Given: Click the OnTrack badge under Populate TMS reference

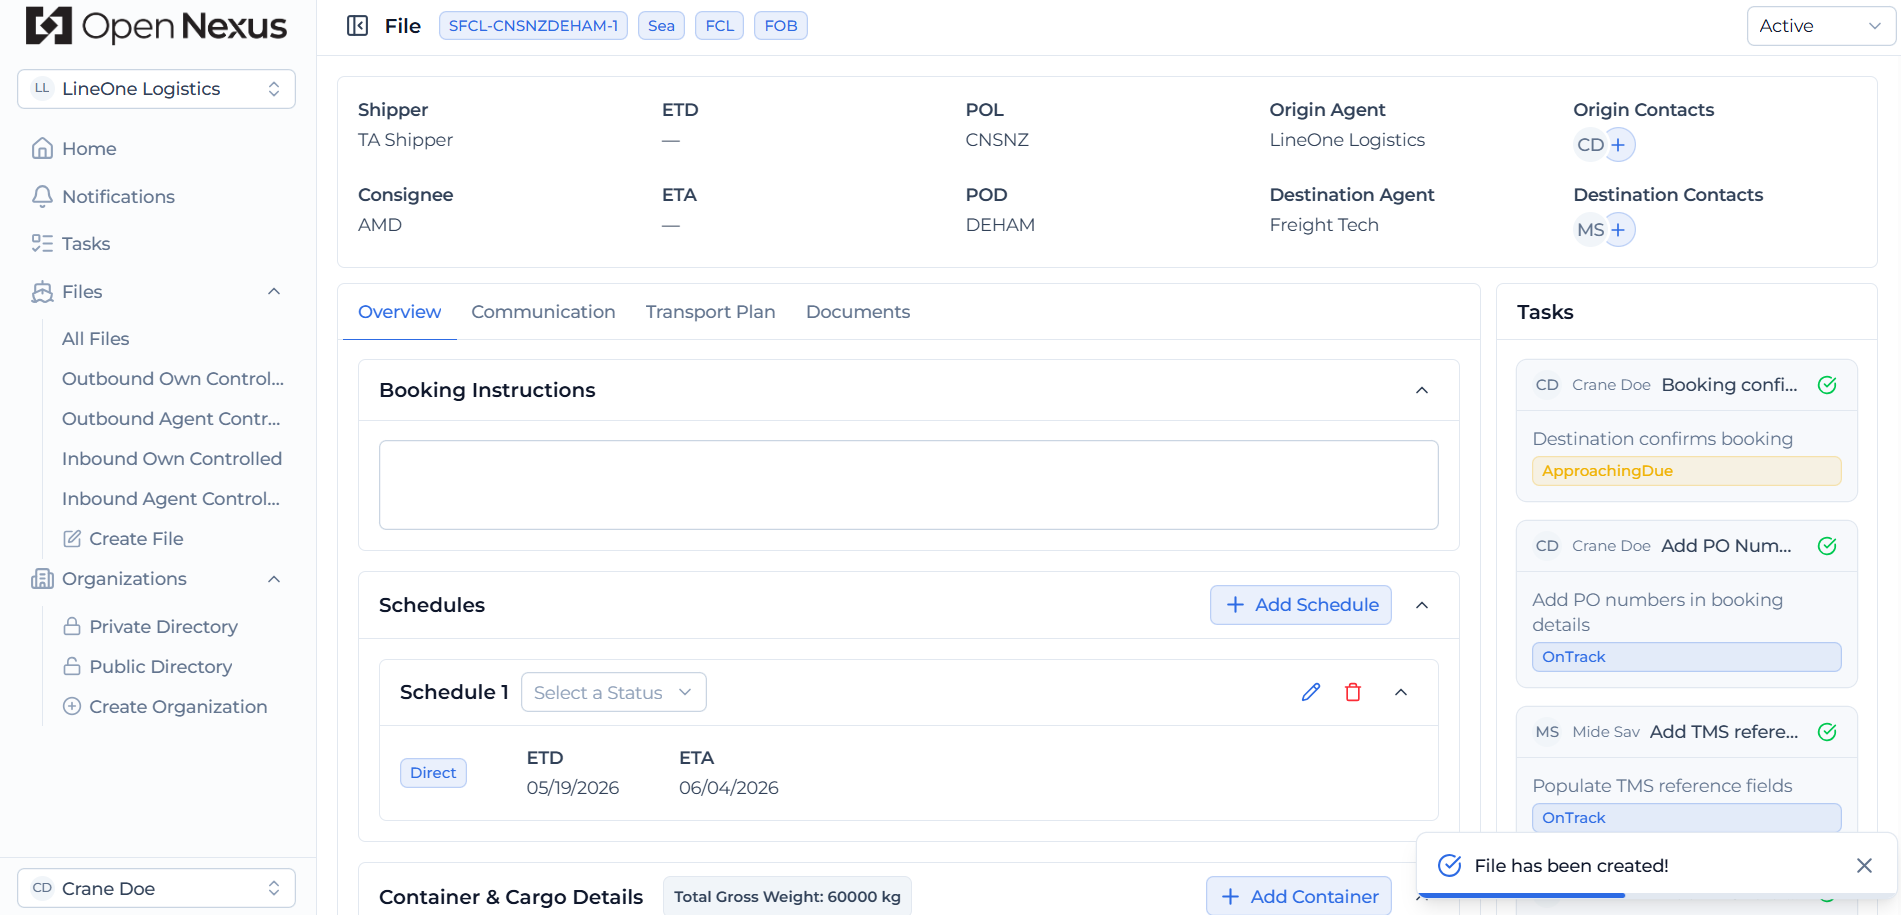Looking at the screenshot, I should 1686,817.
